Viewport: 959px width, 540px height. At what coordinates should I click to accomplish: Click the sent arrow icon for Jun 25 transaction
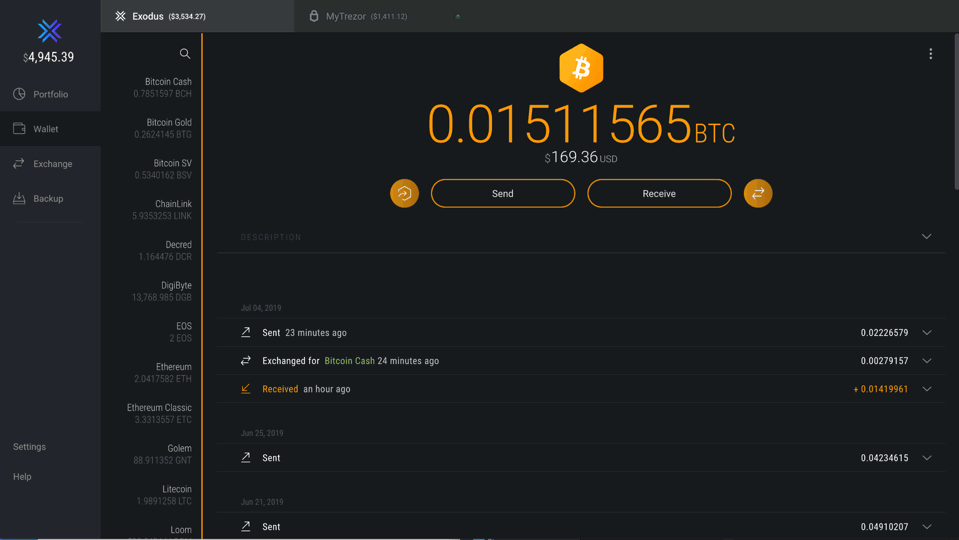(x=246, y=457)
